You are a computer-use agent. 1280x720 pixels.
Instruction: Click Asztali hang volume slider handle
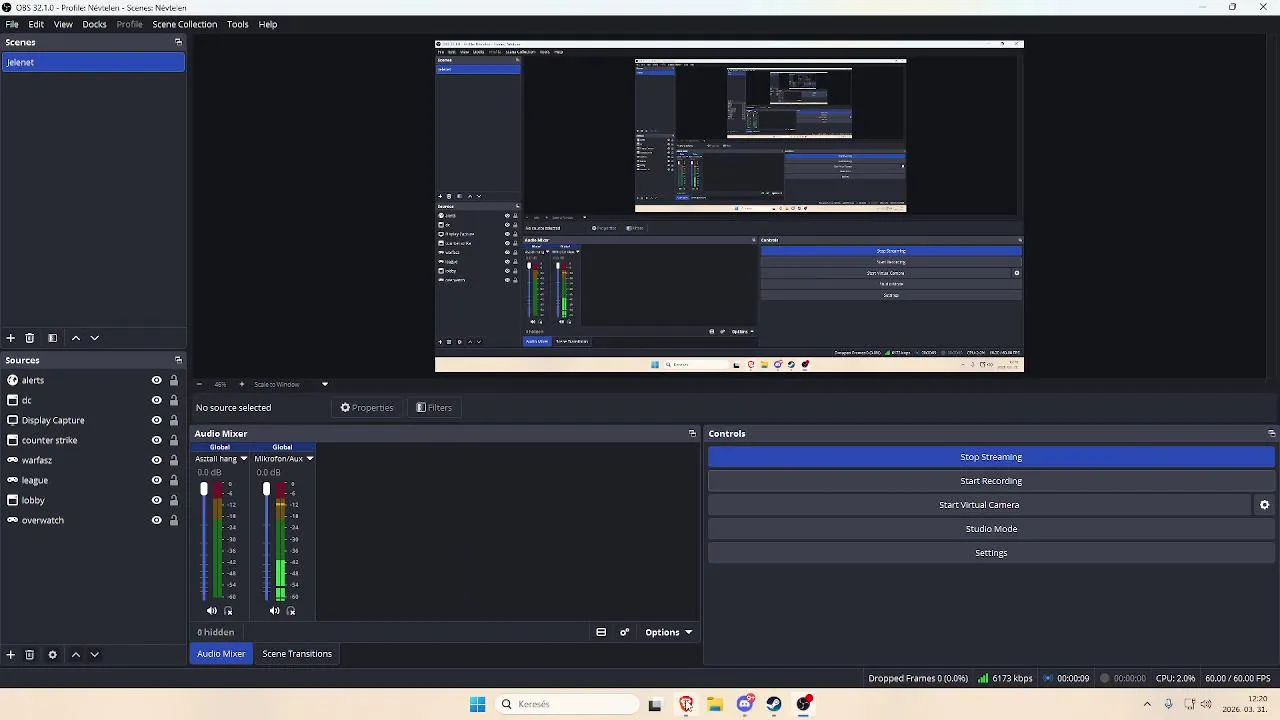[x=204, y=489]
